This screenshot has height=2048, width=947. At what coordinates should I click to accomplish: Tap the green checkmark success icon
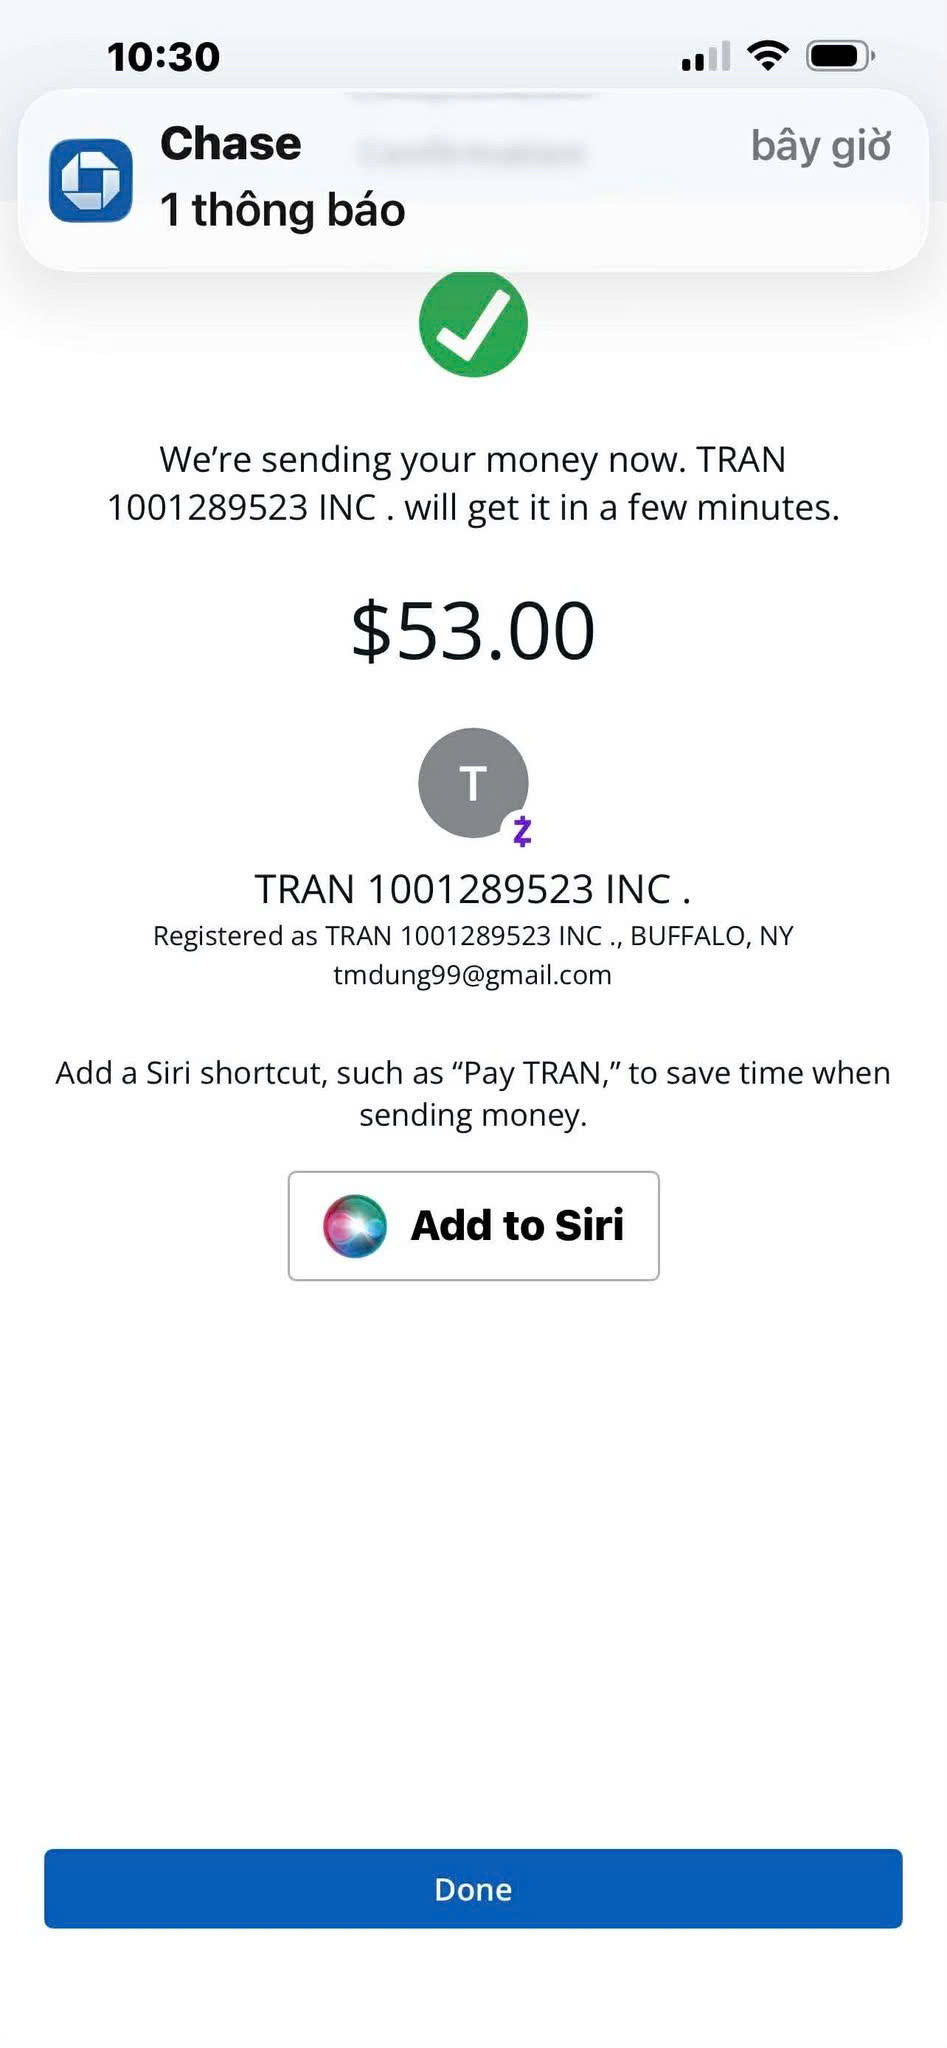tap(473, 323)
